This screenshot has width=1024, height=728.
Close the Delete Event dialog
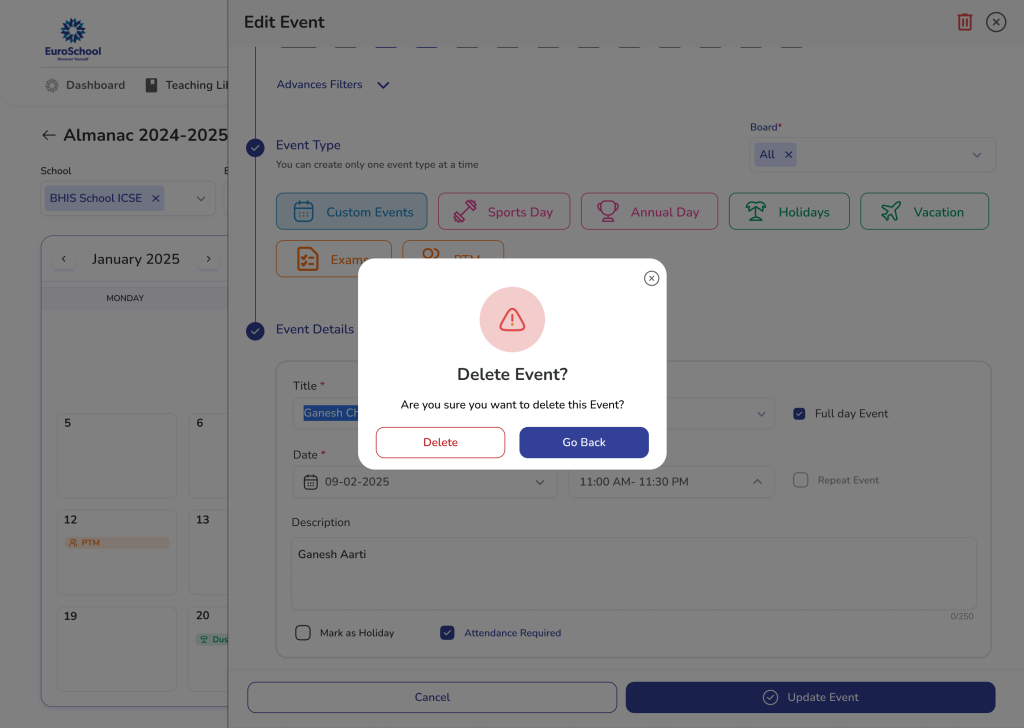(651, 278)
